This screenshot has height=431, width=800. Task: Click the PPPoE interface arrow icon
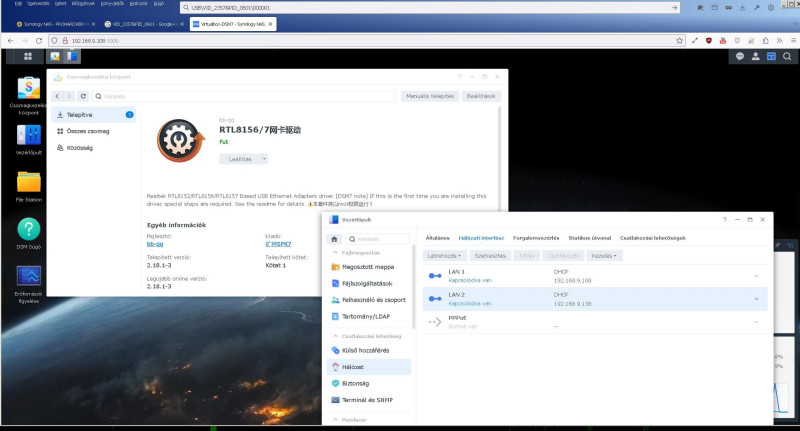435,322
